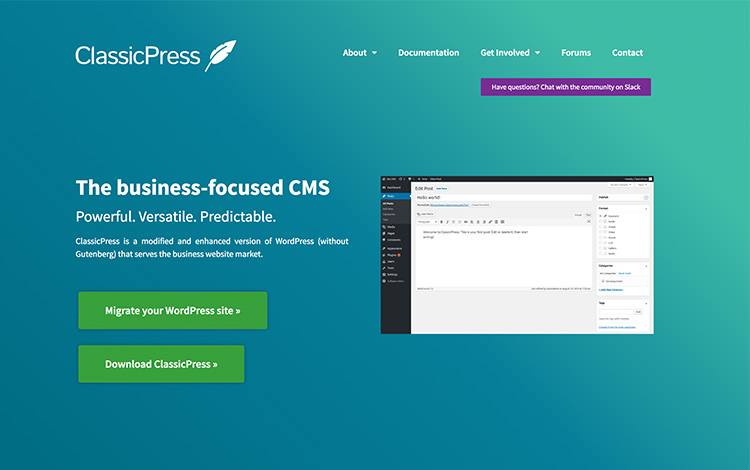This screenshot has height=470, width=750.
Task: Click the ClassicPress feather logo icon
Action: [220, 55]
